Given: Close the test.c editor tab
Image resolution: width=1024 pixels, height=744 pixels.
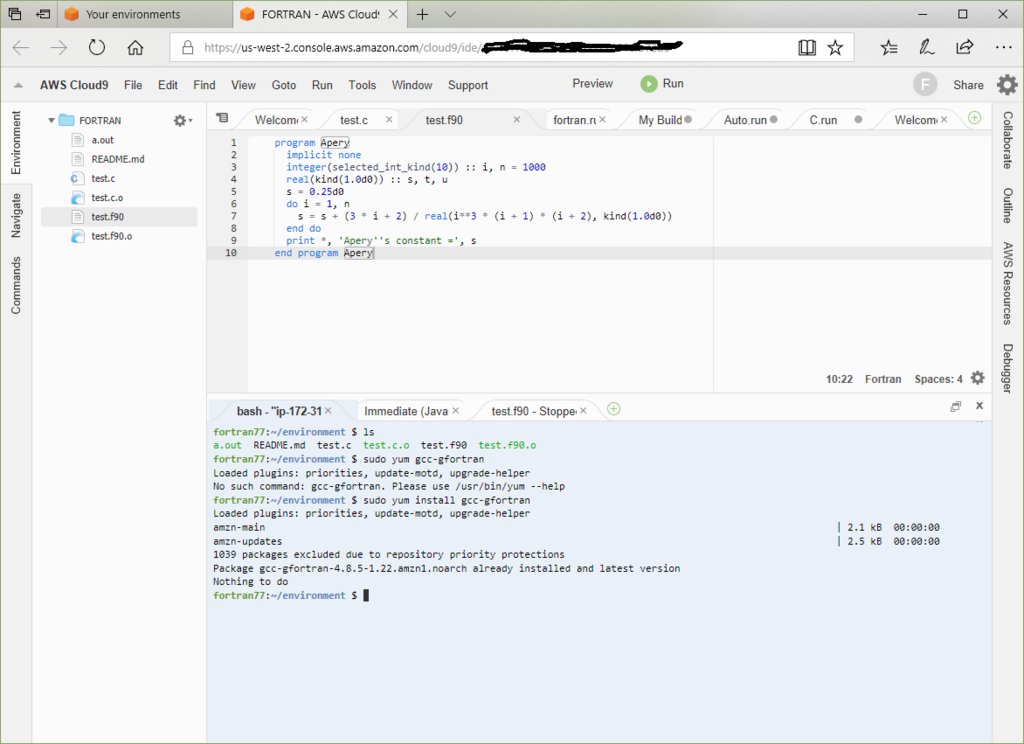Looking at the screenshot, I should pyautogui.click(x=389, y=120).
